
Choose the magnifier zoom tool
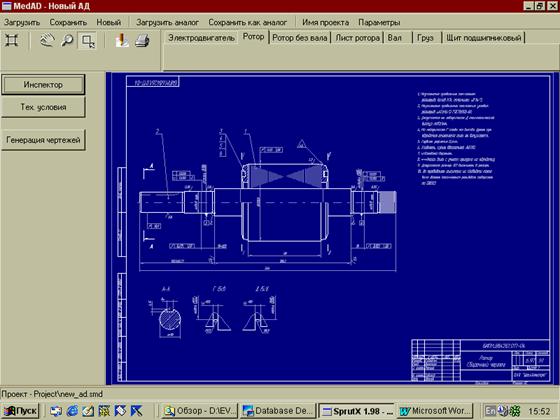[x=67, y=40]
